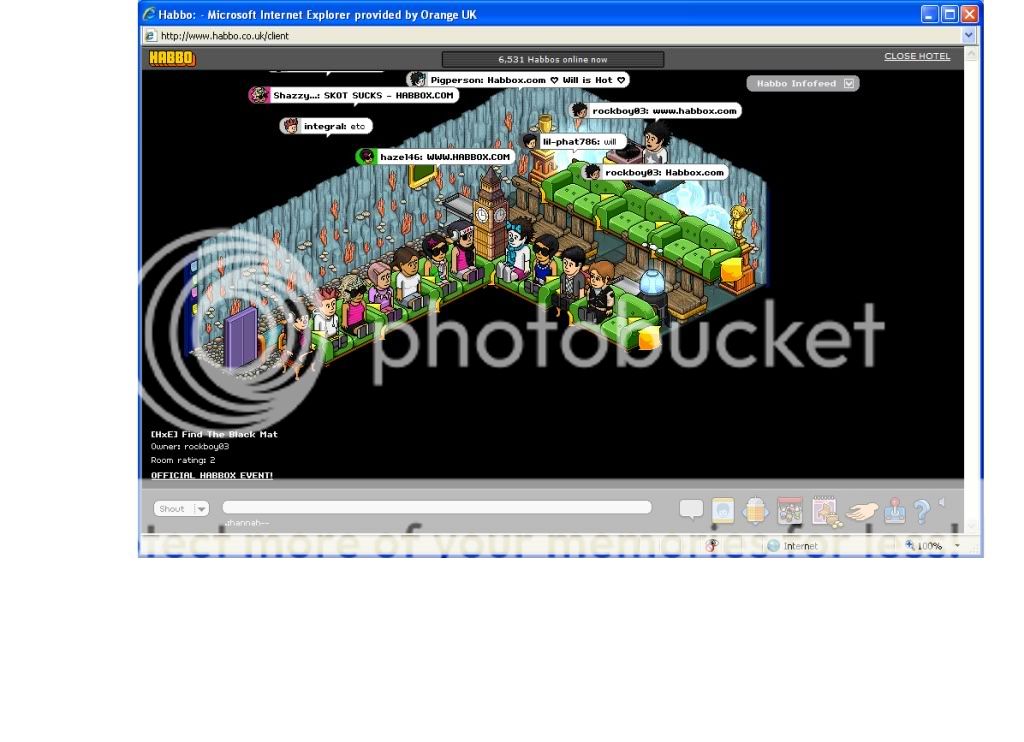Screen dimensions: 1024x742
Task: Open the room navigator icon
Action: (x=755, y=511)
